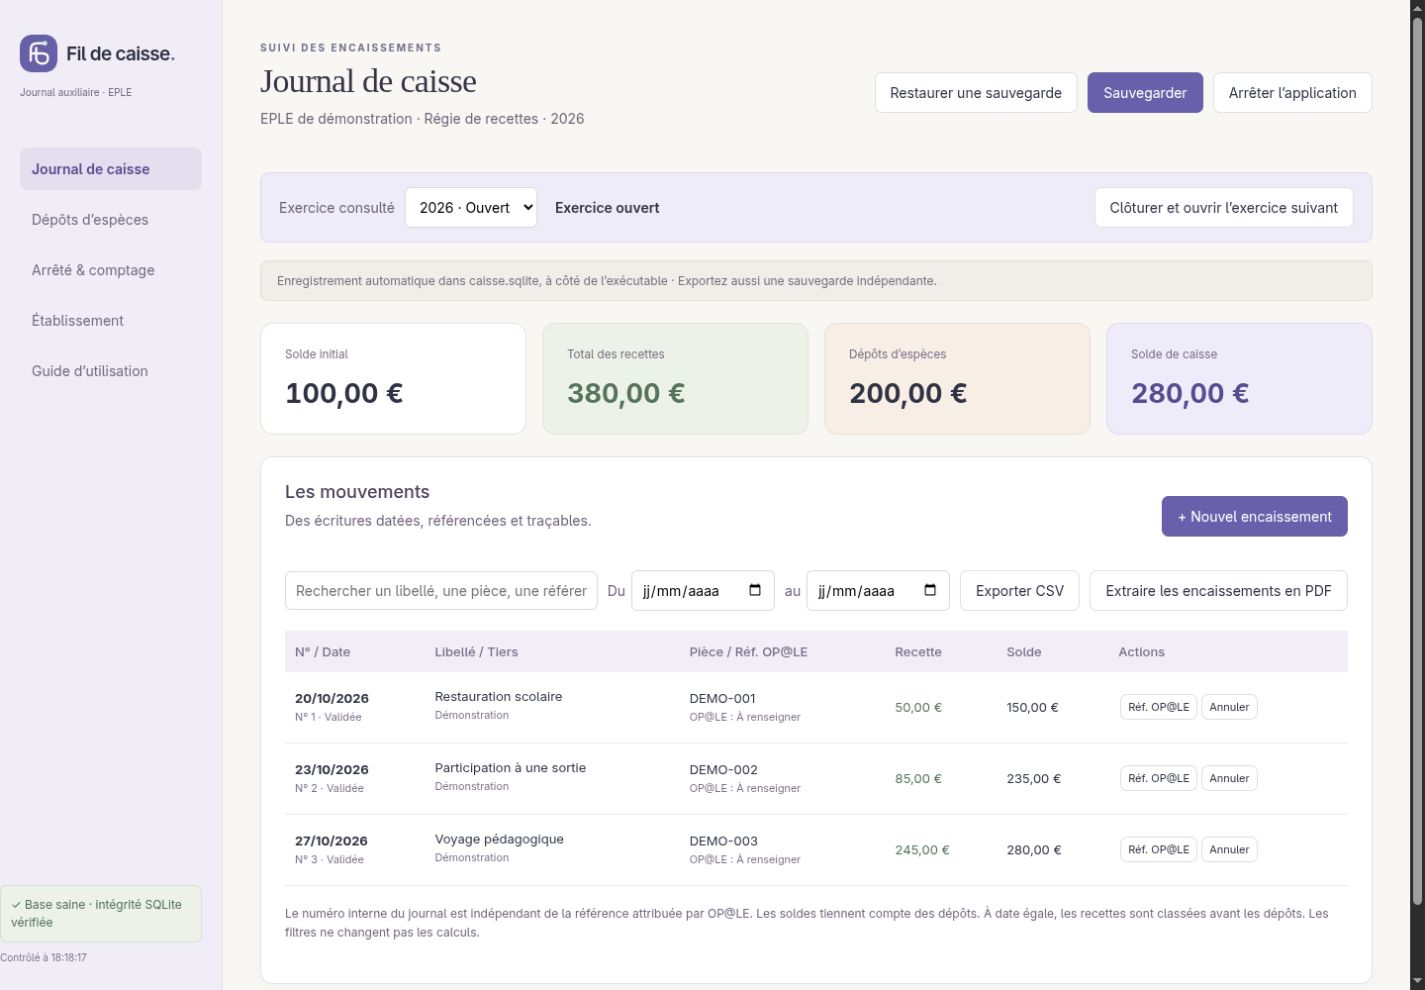Click Exporter CSV
The image size is (1425, 990).
tap(1020, 591)
